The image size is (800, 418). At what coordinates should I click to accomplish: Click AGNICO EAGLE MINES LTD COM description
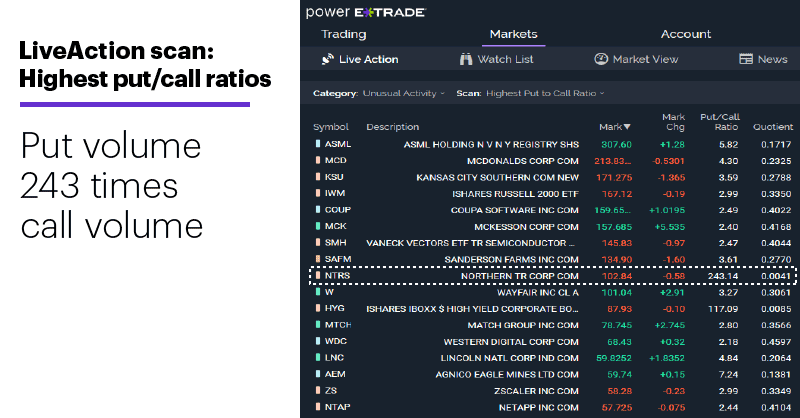click(507, 375)
